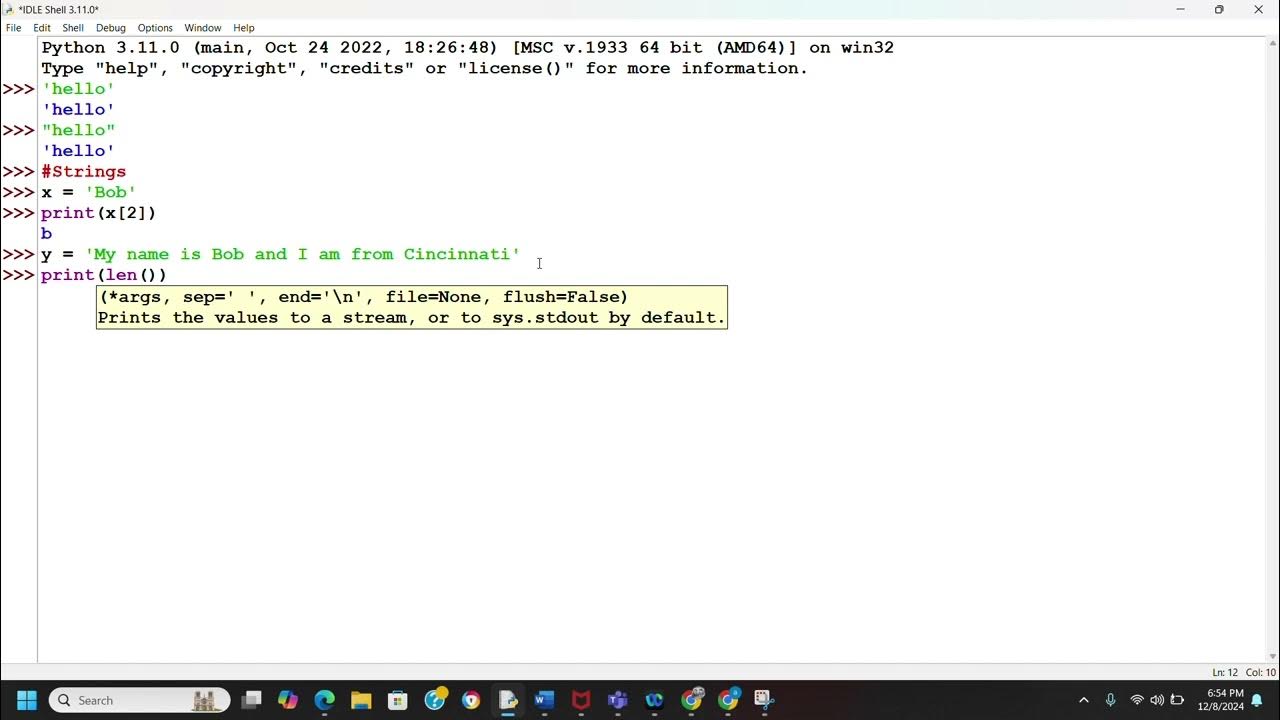Image resolution: width=1280 pixels, height=720 pixels.
Task: Open the Help menu
Action: pos(244,28)
